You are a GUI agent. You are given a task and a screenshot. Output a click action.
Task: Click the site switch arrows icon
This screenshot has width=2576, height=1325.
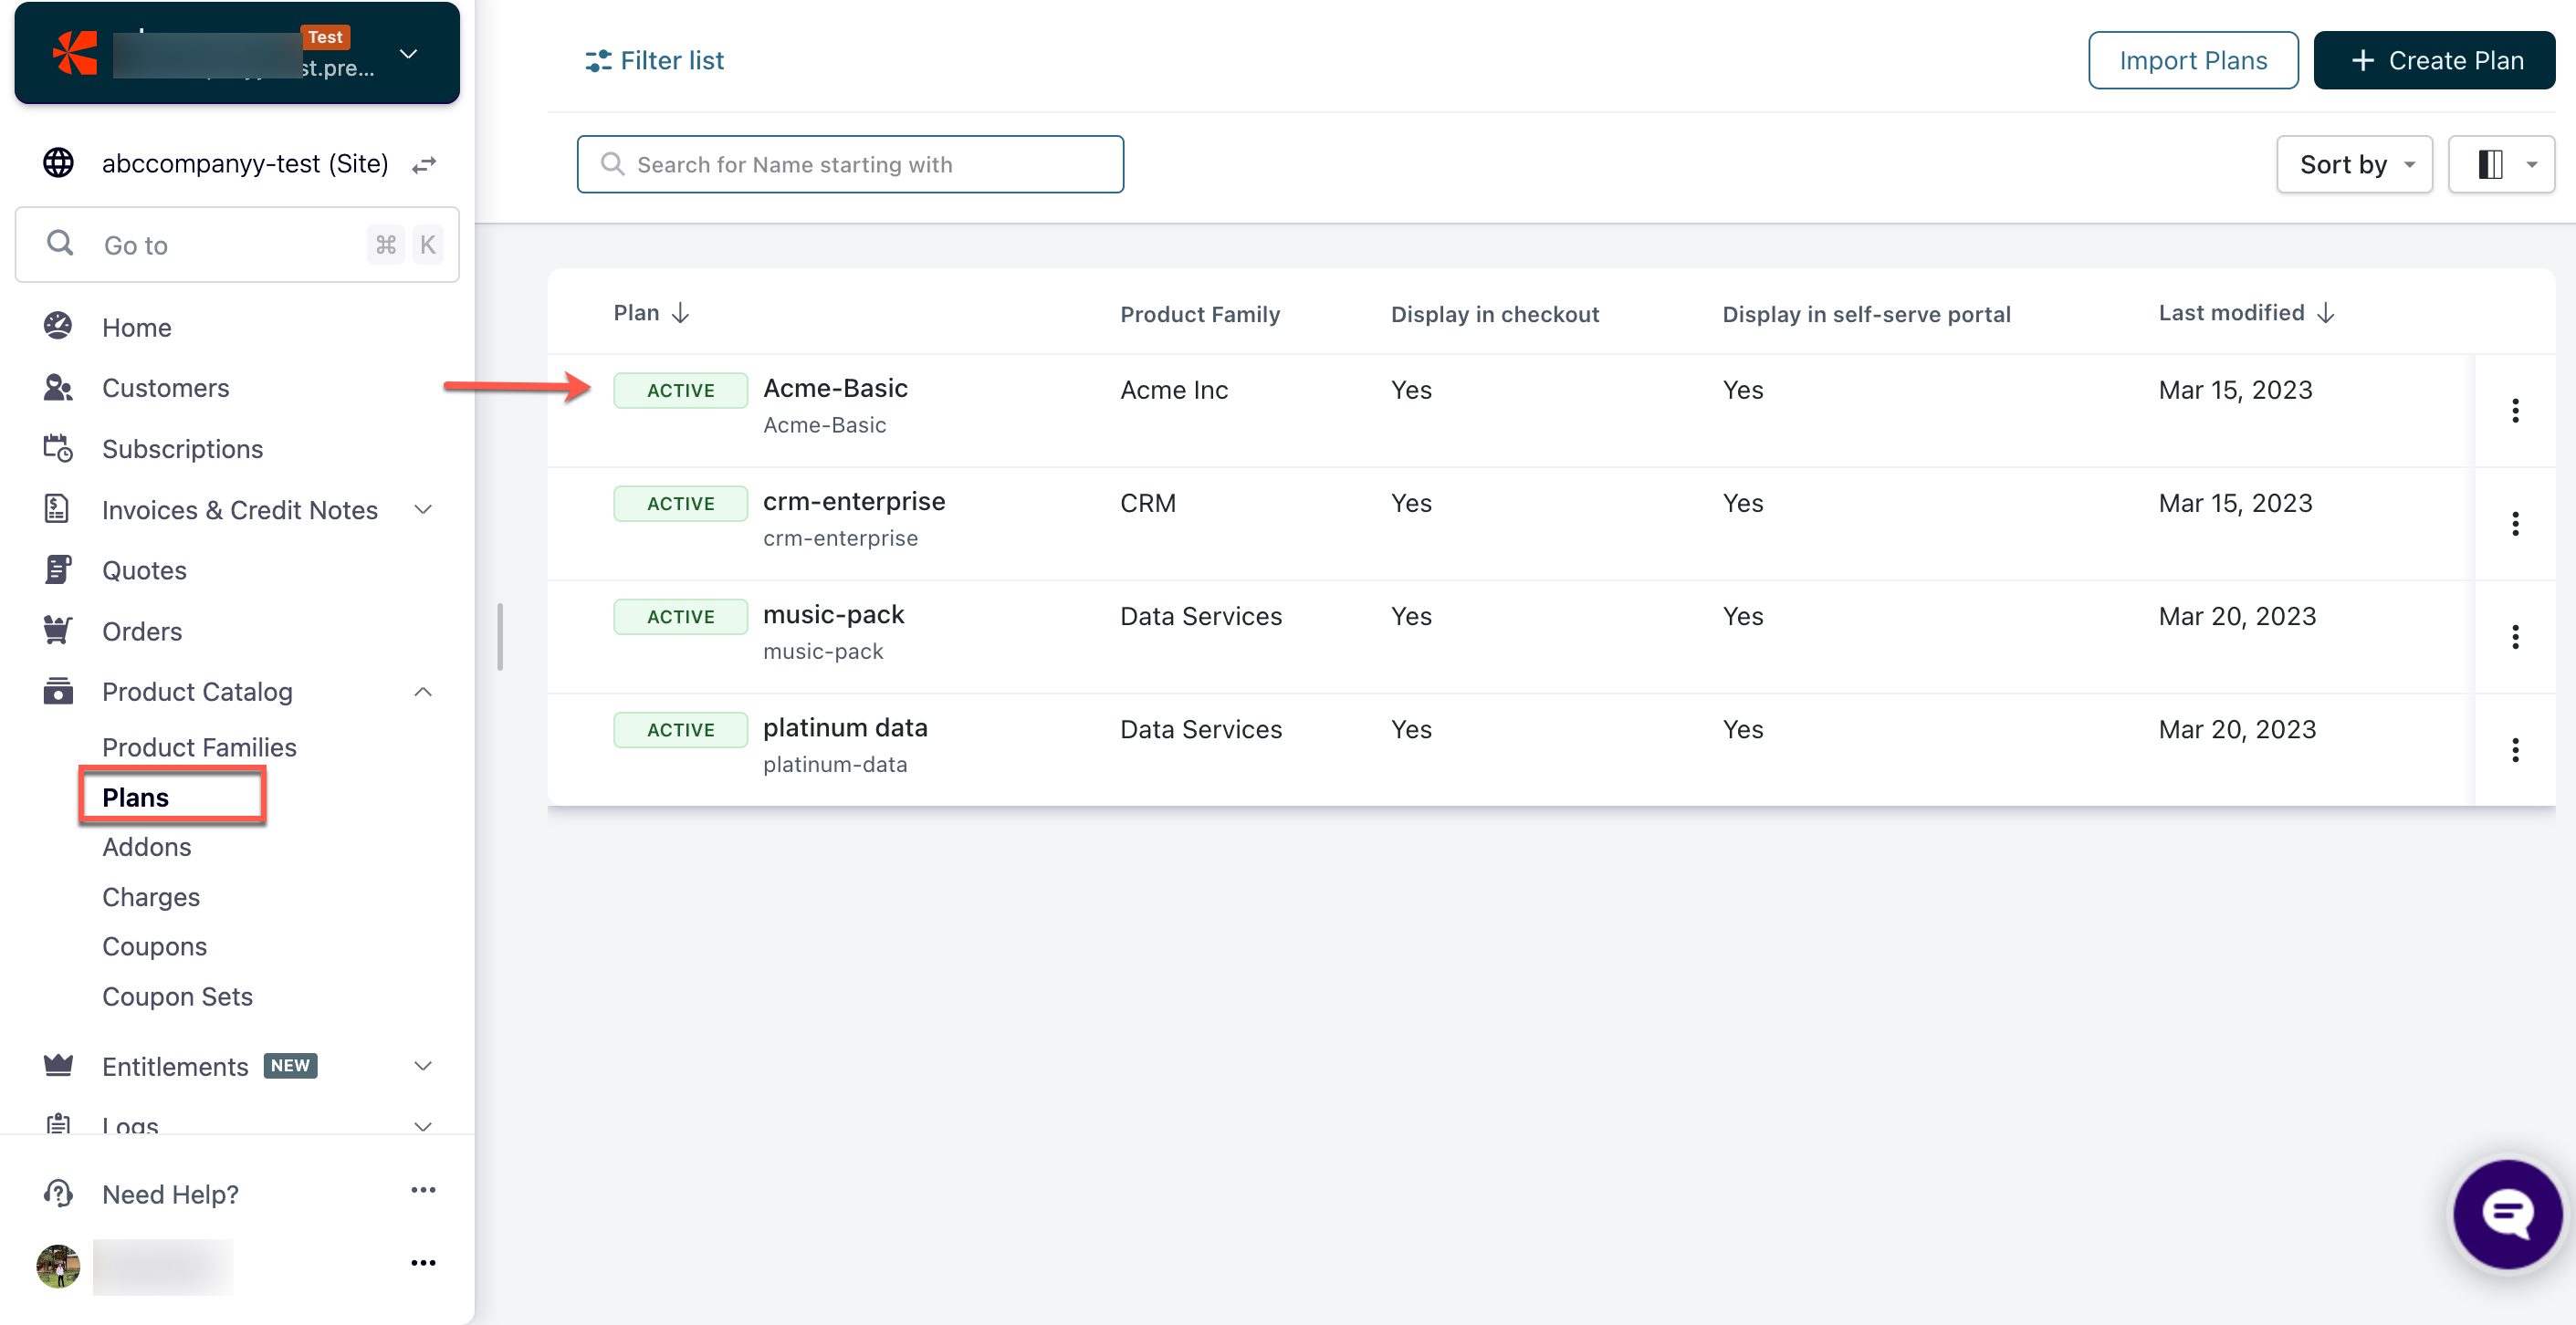(x=424, y=164)
